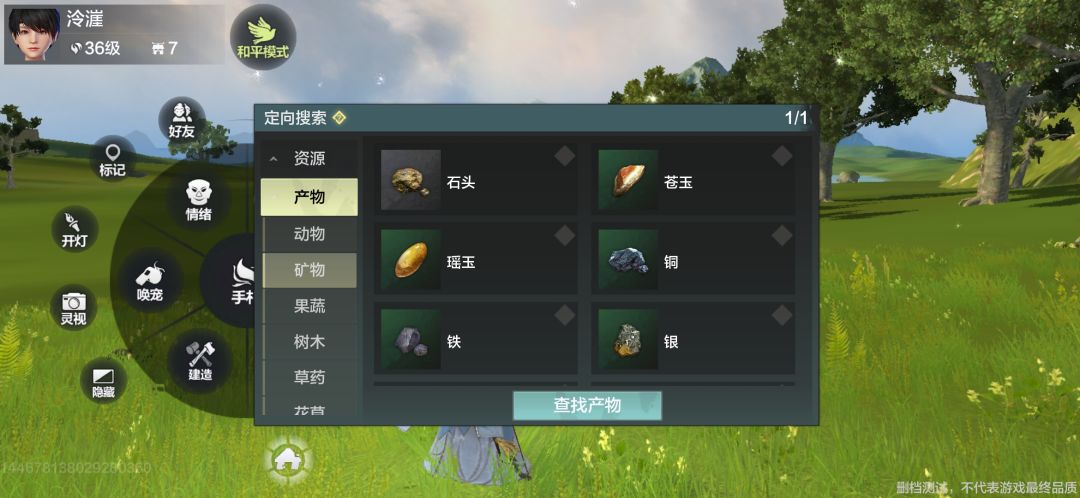Screen dimensions: 1080x498
Task: Collapse the 资源 category arrow
Action: point(273,160)
